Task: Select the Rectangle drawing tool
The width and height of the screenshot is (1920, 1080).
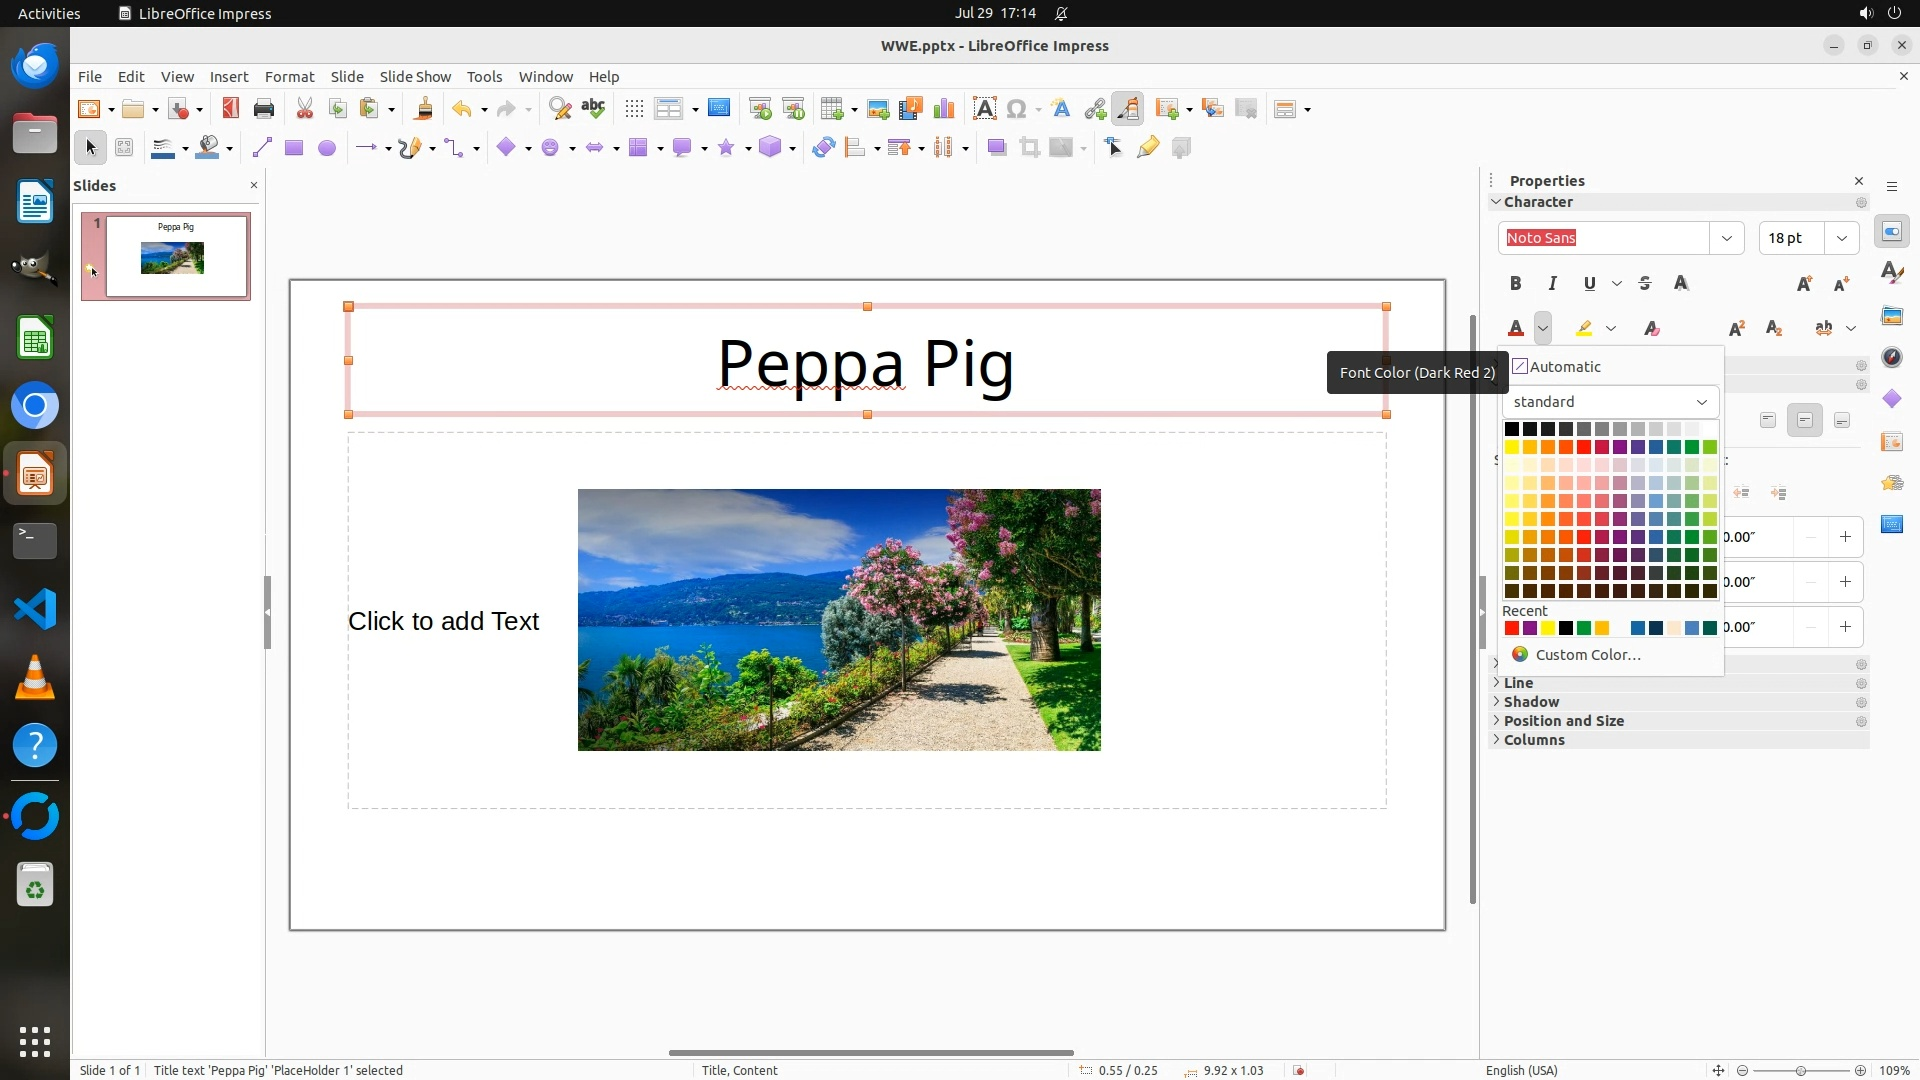Action: pyautogui.click(x=294, y=148)
